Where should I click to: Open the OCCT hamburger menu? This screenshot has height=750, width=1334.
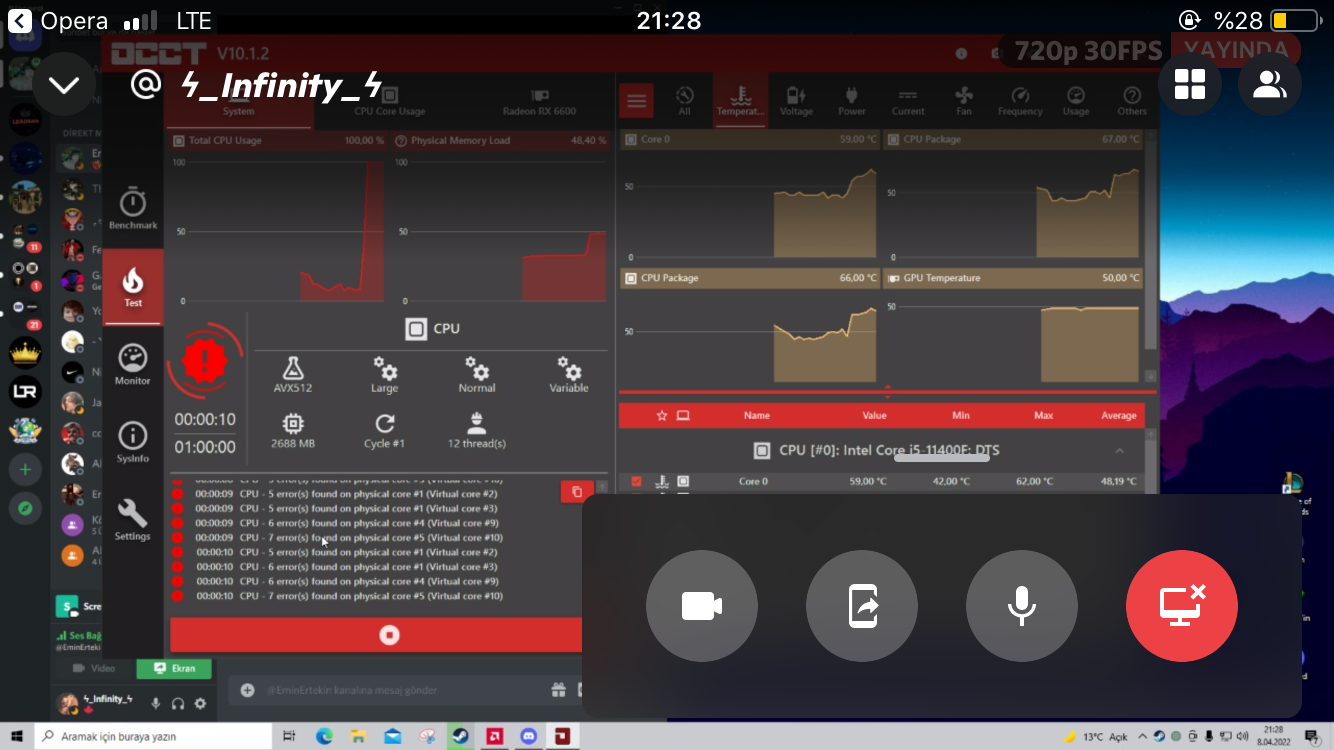[636, 100]
